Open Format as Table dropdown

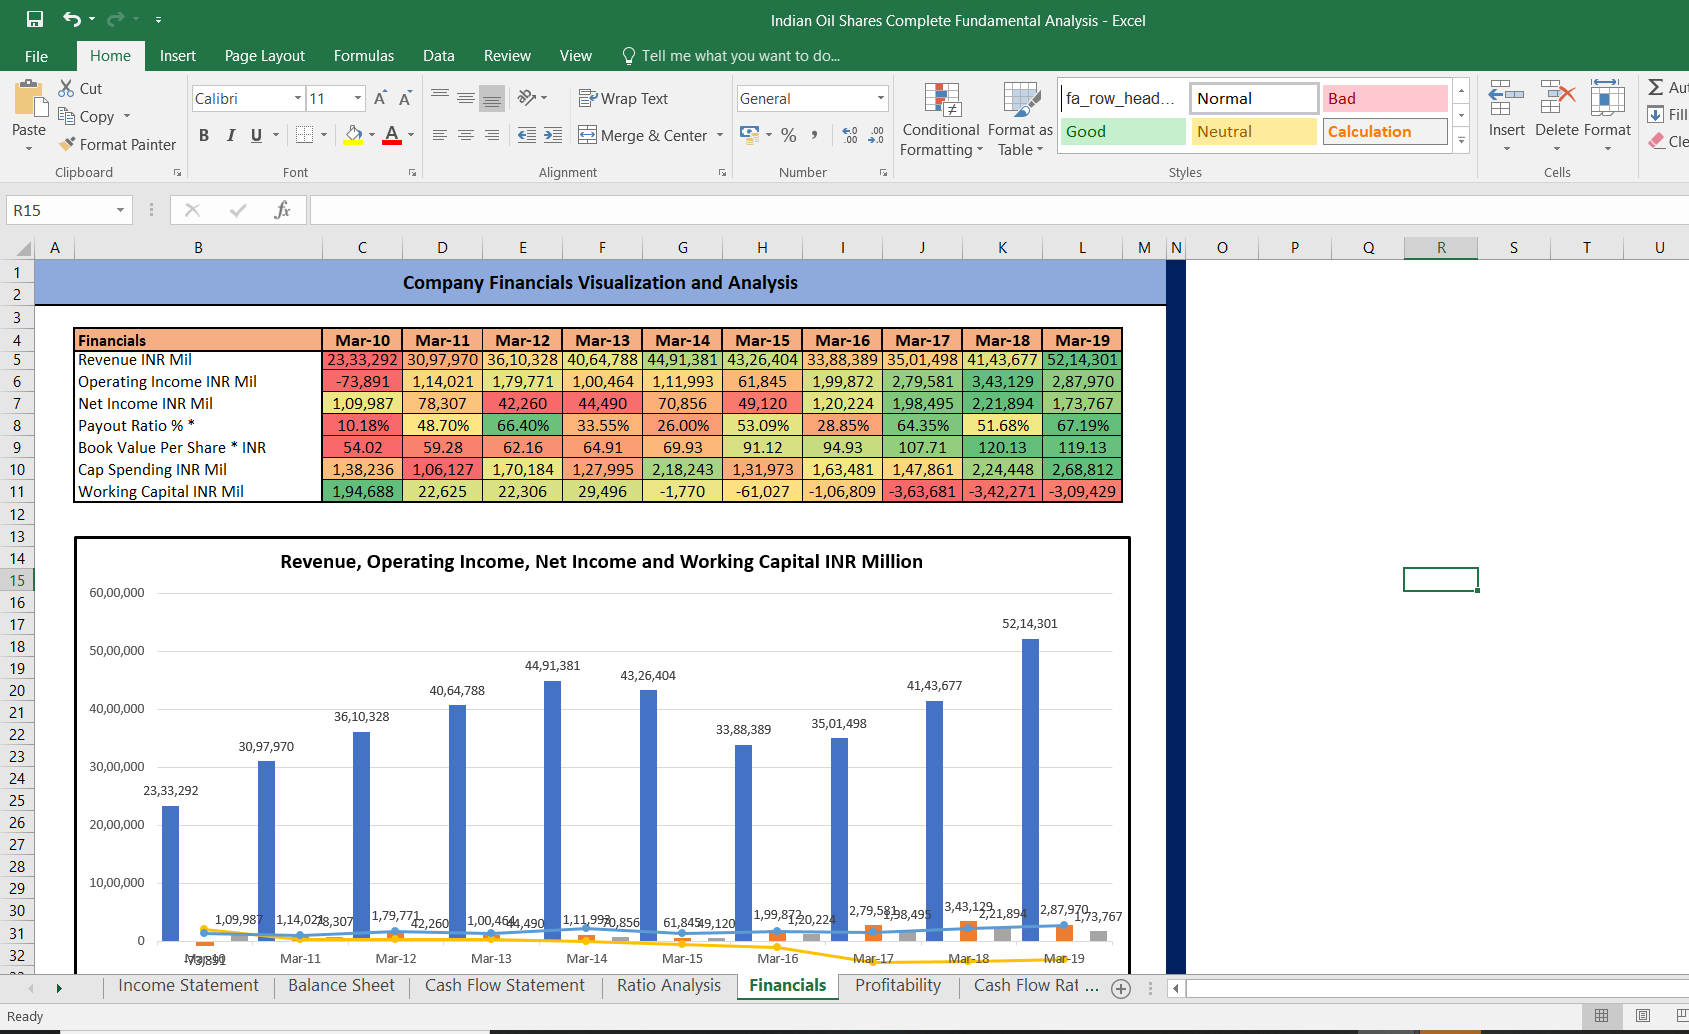(x=1020, y=120)
